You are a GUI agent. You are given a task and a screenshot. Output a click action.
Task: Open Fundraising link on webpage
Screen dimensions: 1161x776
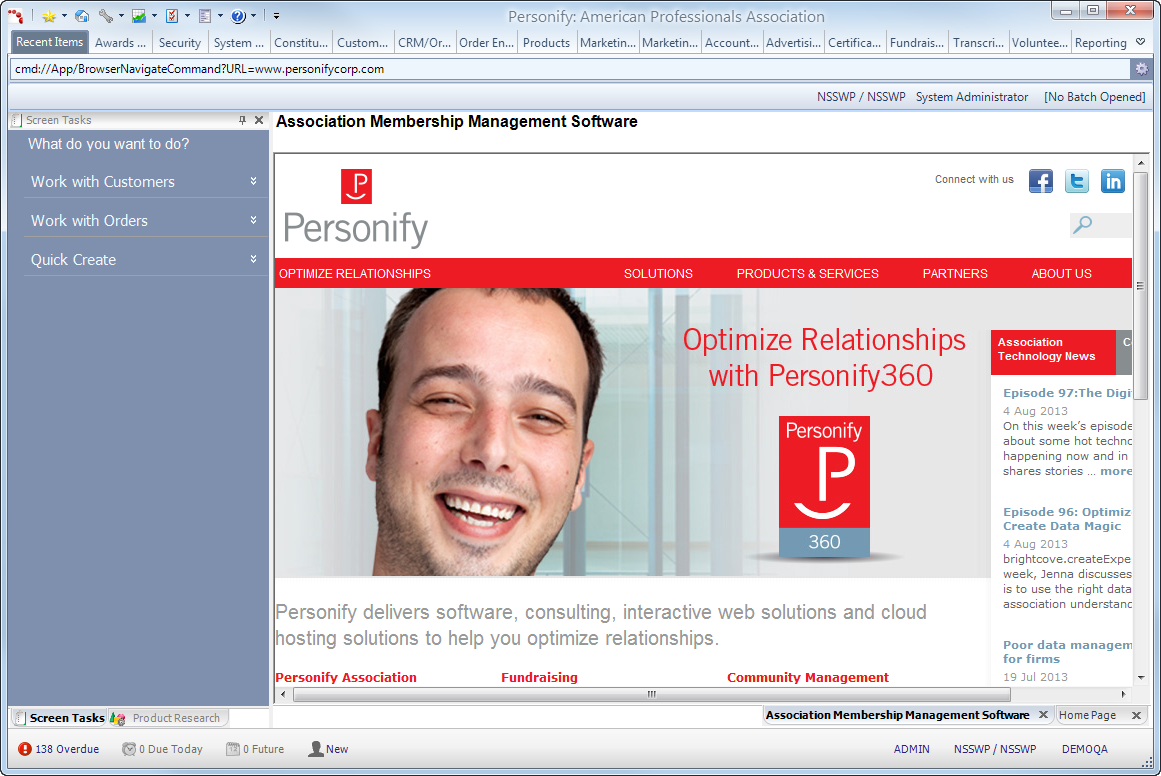539,677
